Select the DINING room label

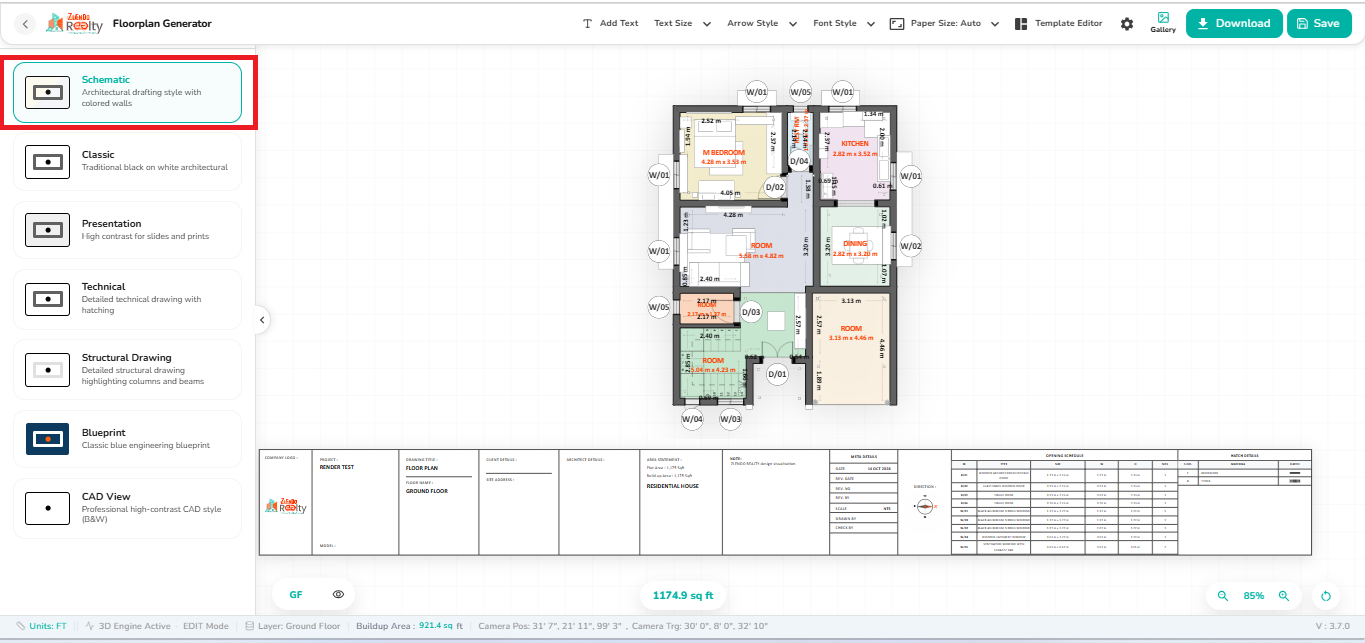click(855, 244)
